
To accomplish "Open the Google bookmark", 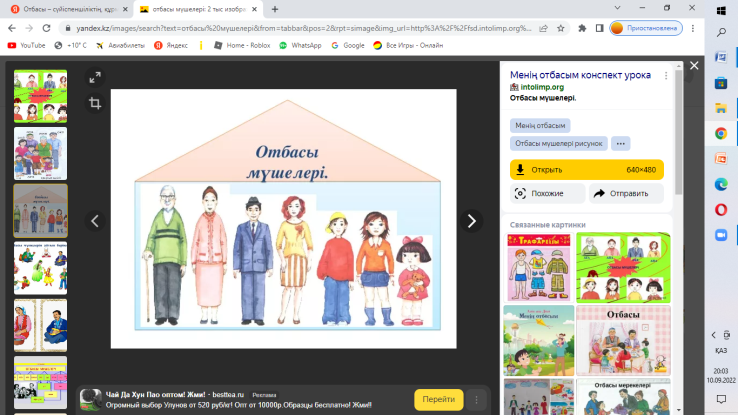I will (x=348, y=45).
